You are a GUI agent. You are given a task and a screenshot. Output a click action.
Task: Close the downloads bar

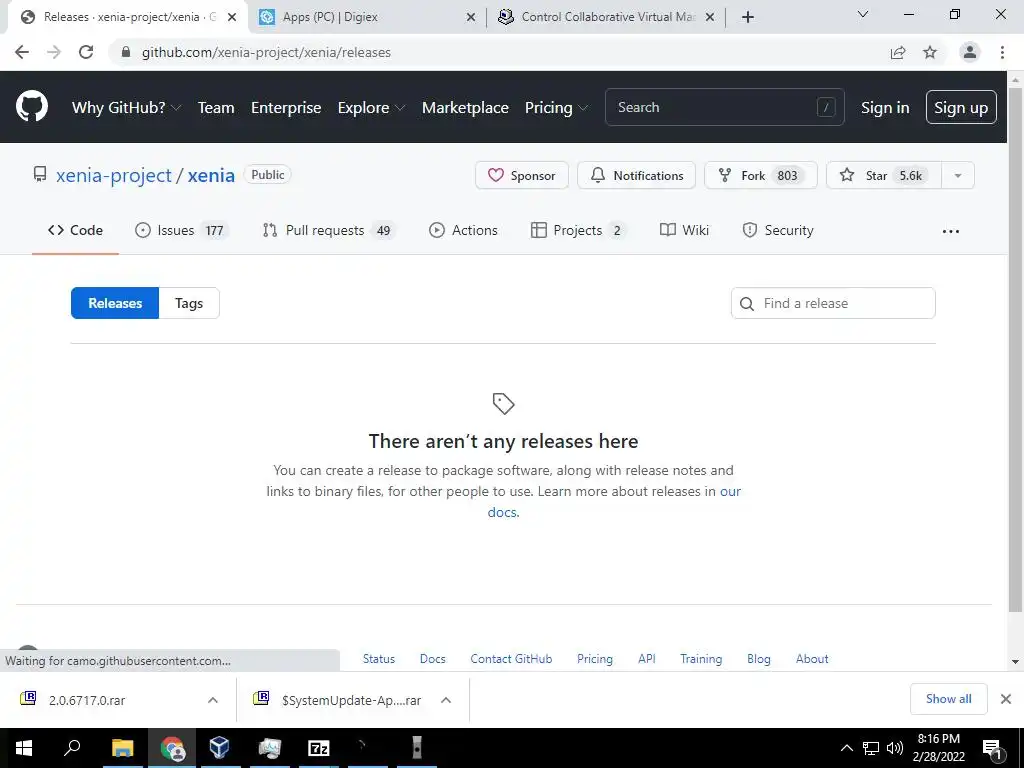click(x=1006, y=699)
